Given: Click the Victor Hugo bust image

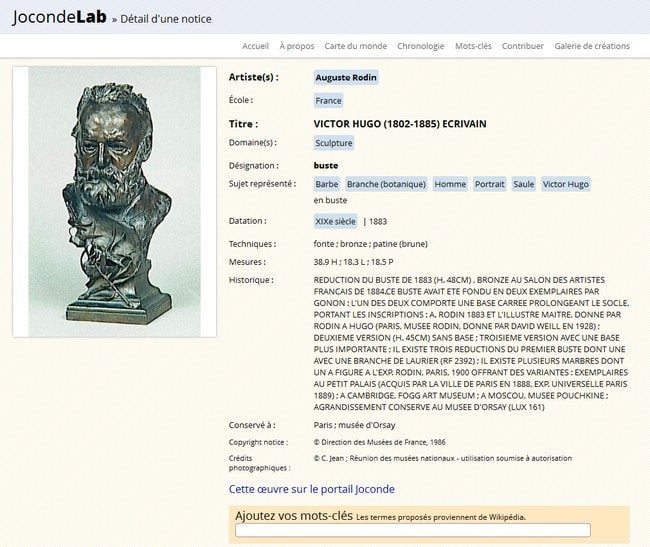Looking at the screenshot, I should (x=114, y=202).
